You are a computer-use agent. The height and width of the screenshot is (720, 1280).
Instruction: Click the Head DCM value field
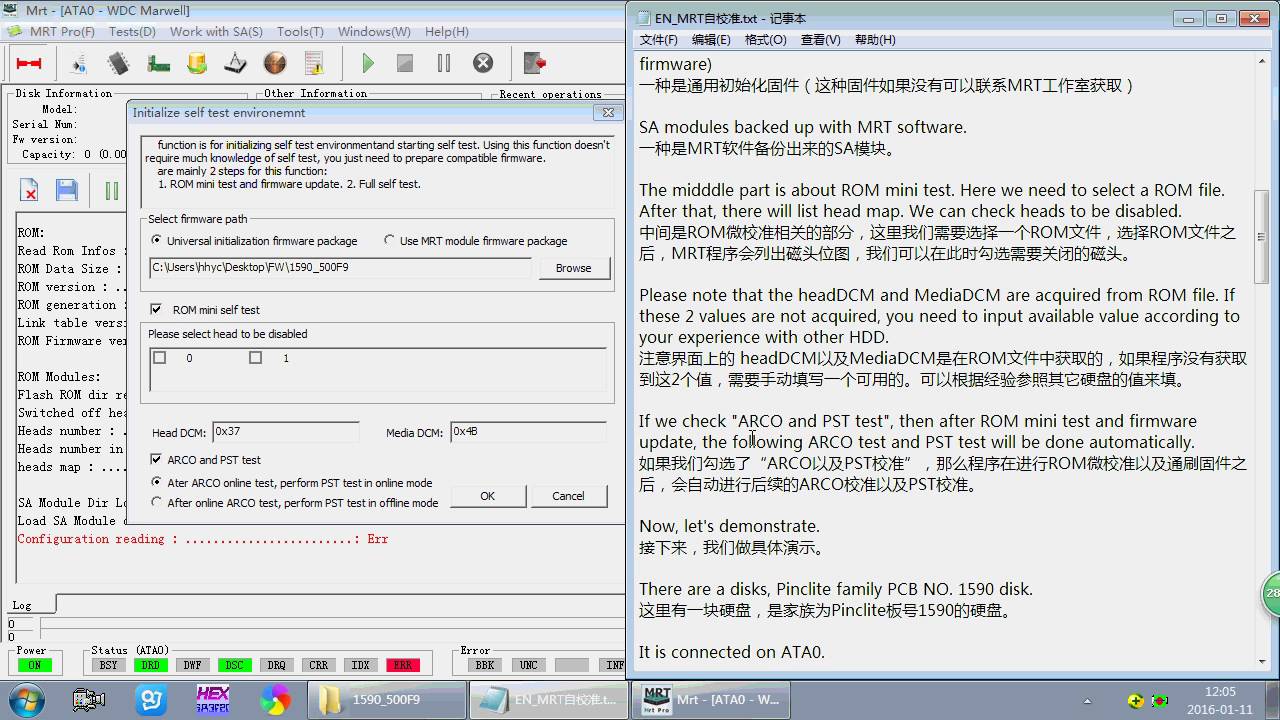(x=285, y=432)
